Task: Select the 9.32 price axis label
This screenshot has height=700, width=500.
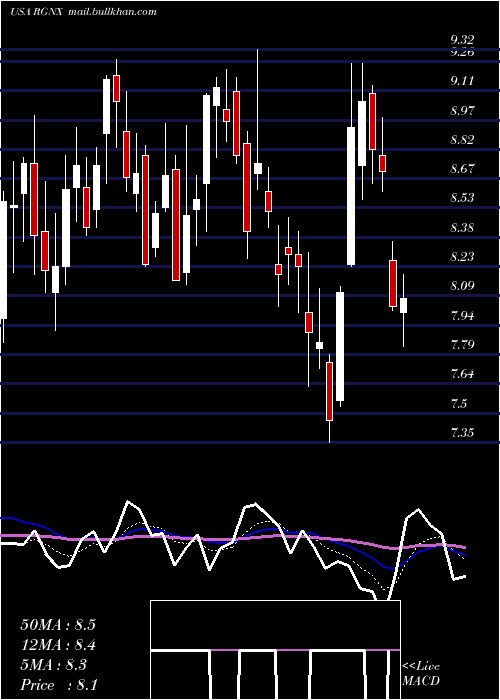Action: coord(462,41)
